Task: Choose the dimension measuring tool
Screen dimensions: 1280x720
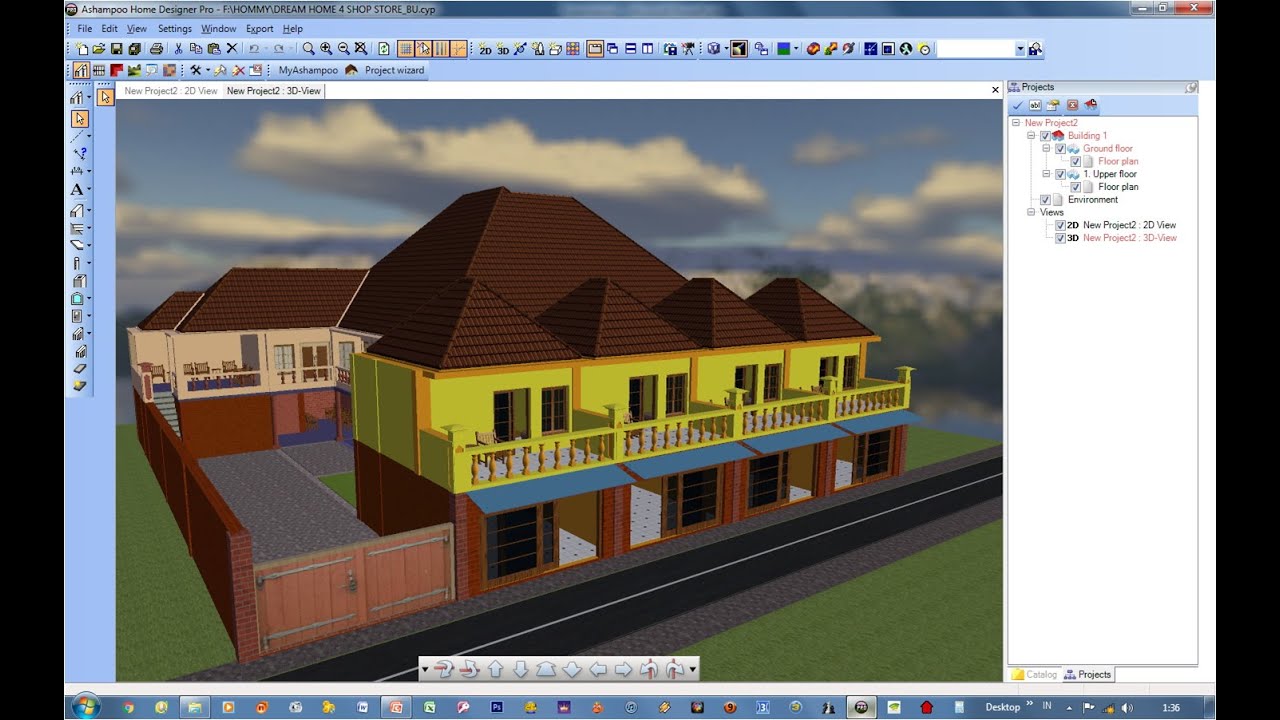Action: [77, 171]
